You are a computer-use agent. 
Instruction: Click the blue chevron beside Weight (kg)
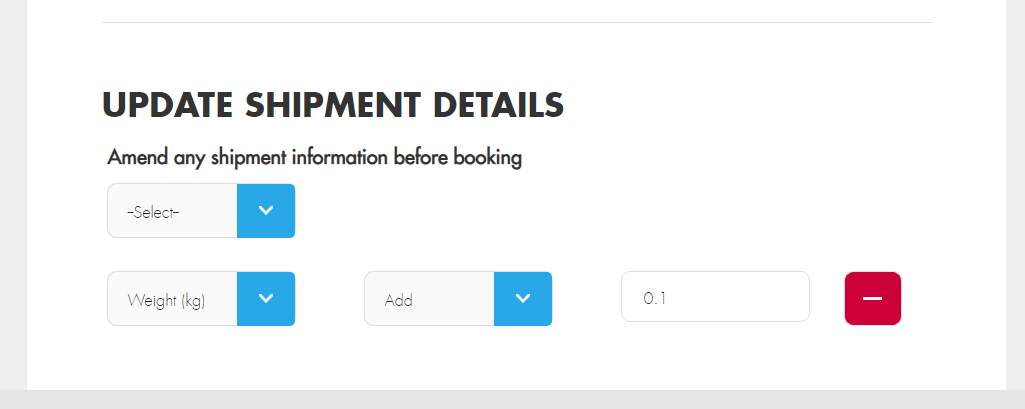click(x=266, y=299)
